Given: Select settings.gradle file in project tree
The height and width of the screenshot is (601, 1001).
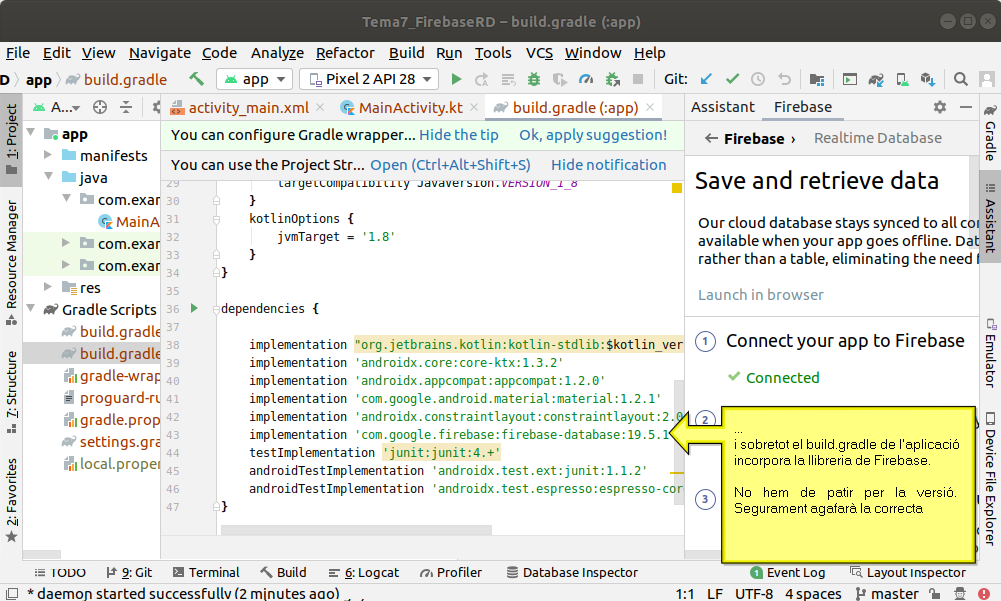Looking at the screenshot, I should [111, 441].
